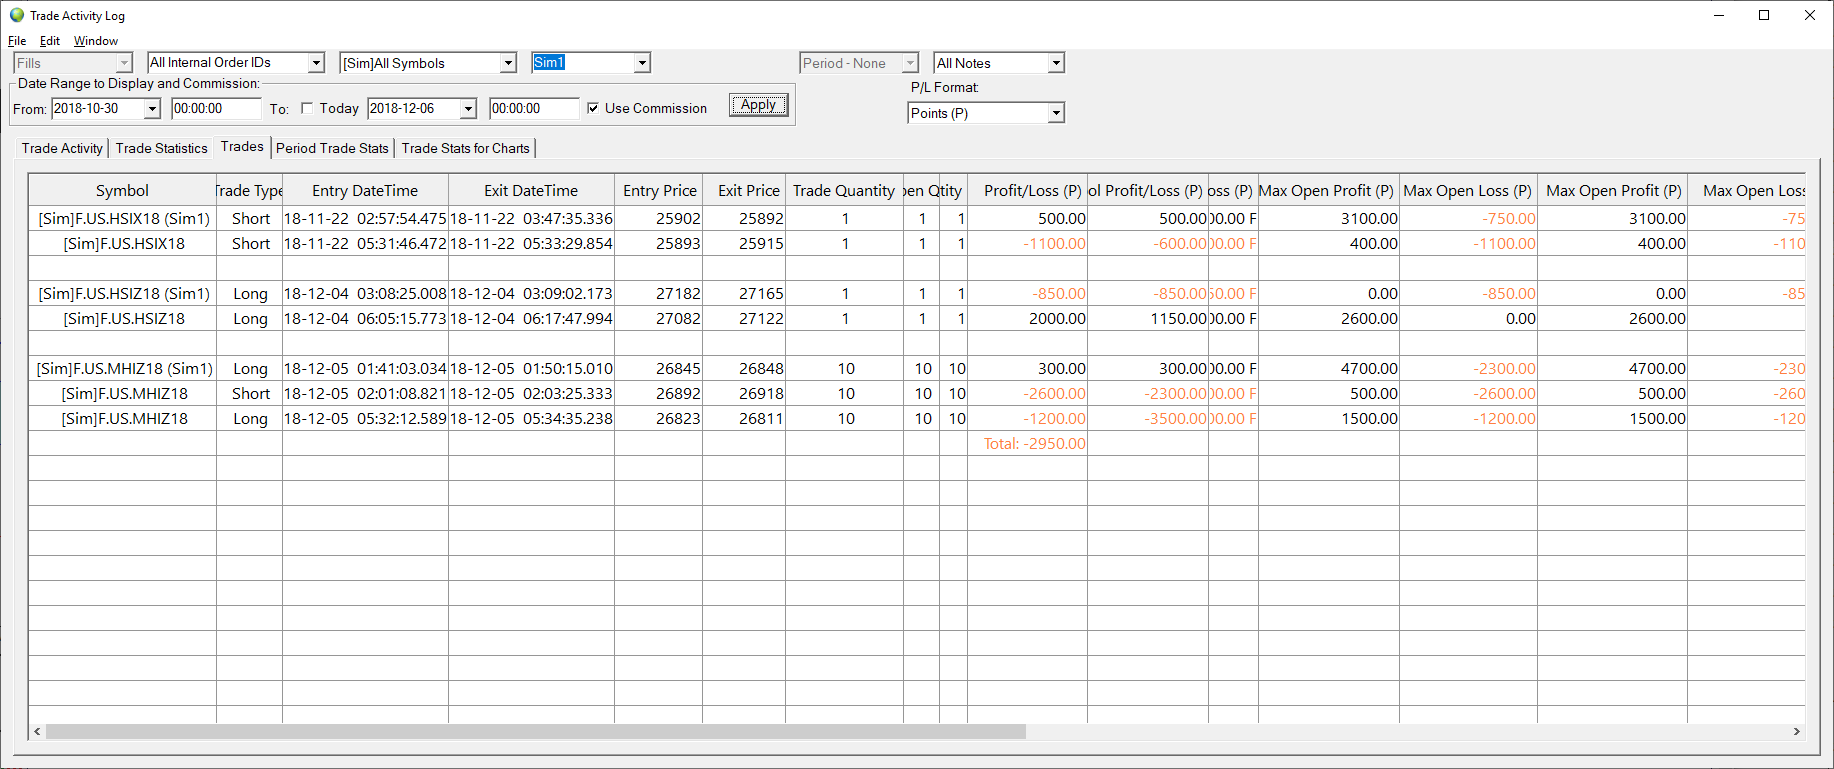This screenshot has width=1834, height=769.
Task: Open the Sim1 account dropdown arrow
Action: pyautogui.click(x=642, y=63)
